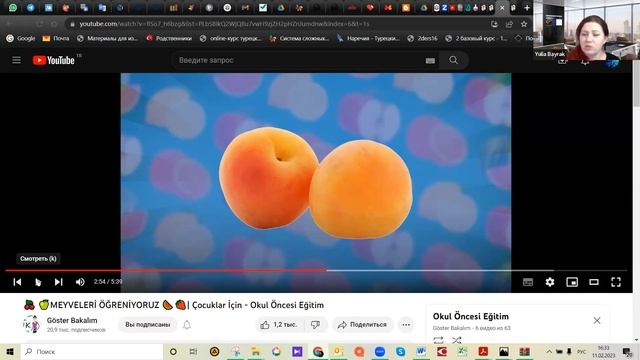This screenshot has height=360, width=640.
Task: Switch to the WhatsApp browser tab
Action: click(13, 8)
